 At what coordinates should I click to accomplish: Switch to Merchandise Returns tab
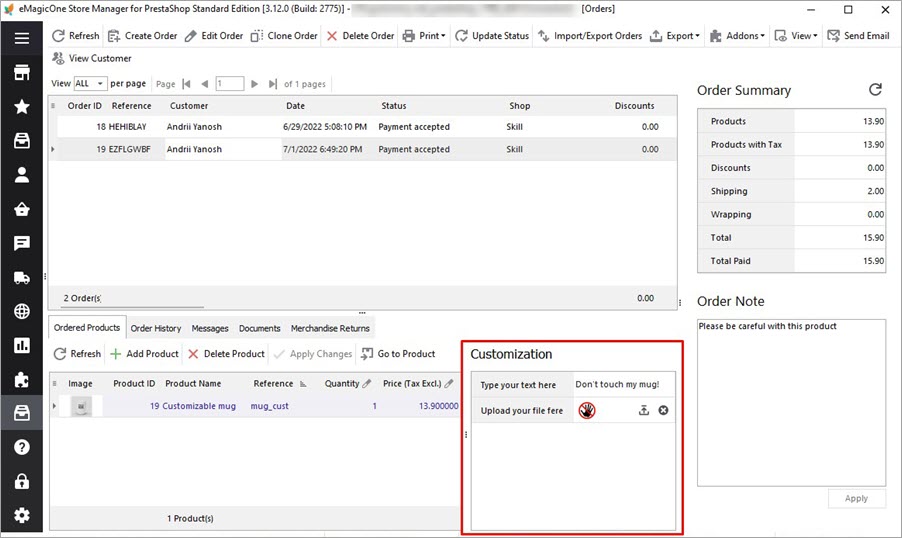click(330, 329)
